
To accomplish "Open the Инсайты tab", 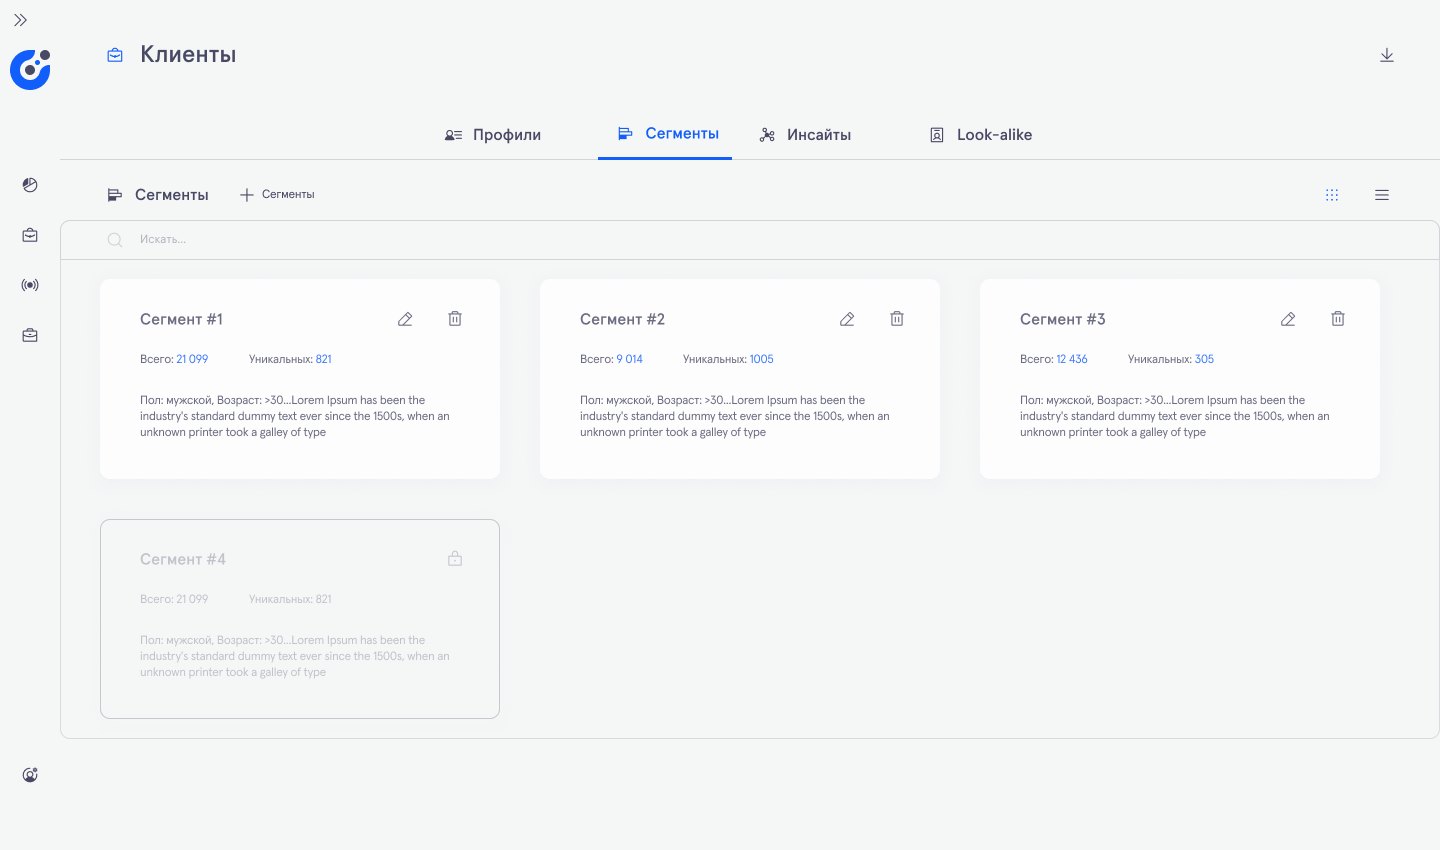I will click(x=805, y=135).
